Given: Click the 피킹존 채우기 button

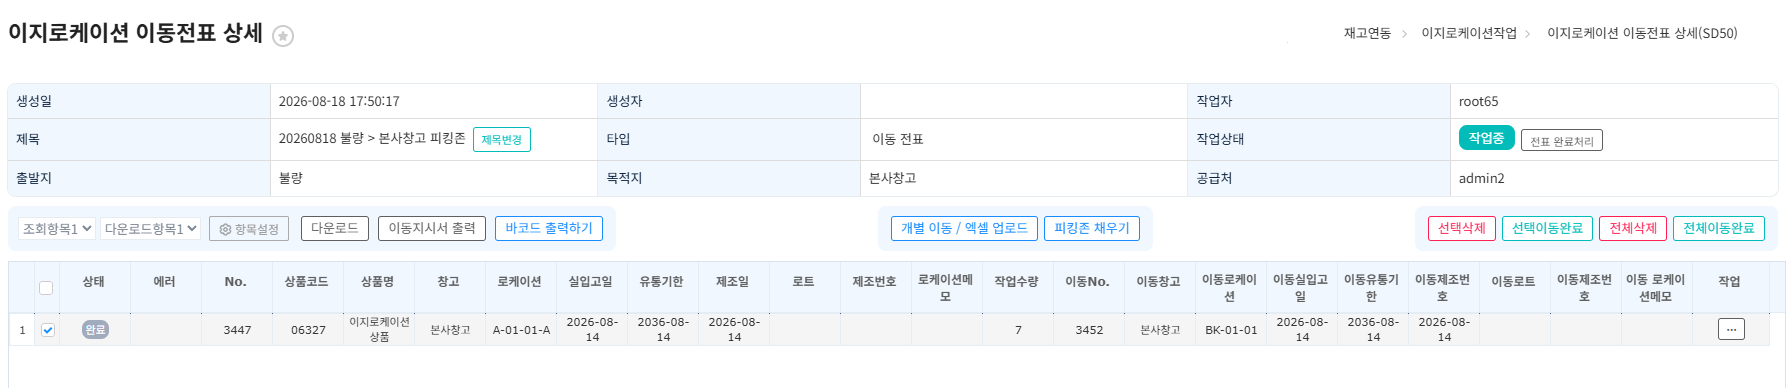Looking at the screenshot, I should (x=1092, y=228).
